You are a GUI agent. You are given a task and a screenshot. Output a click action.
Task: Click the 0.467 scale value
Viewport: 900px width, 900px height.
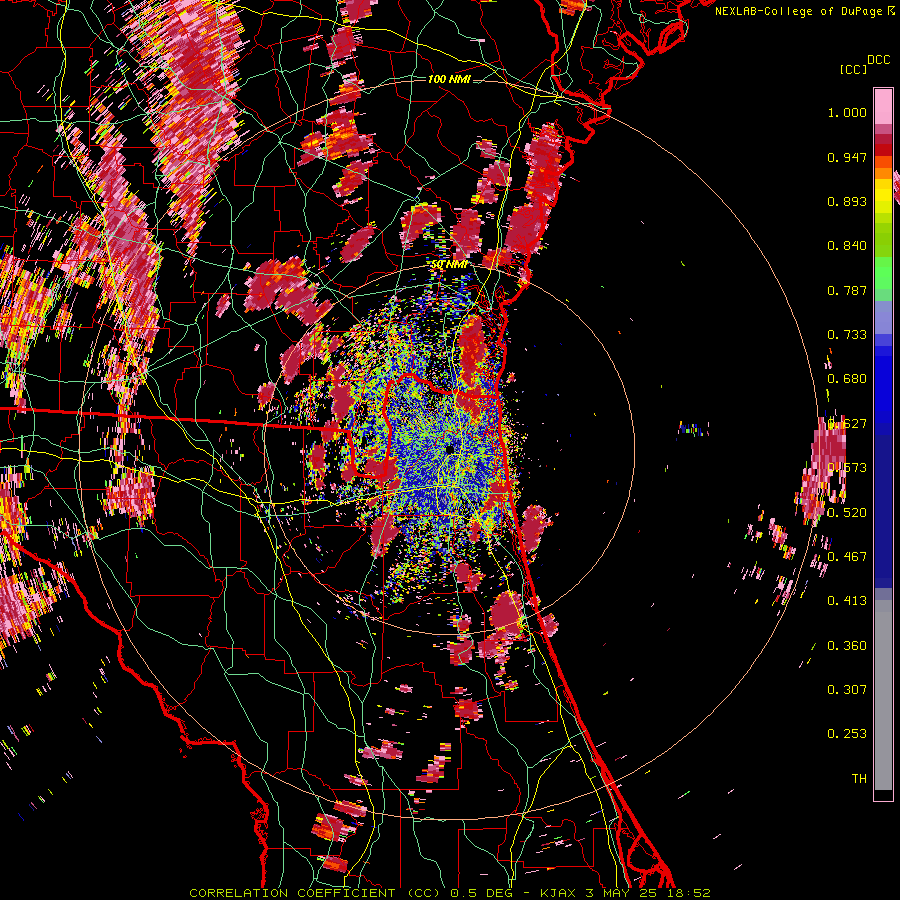point(847,556)
